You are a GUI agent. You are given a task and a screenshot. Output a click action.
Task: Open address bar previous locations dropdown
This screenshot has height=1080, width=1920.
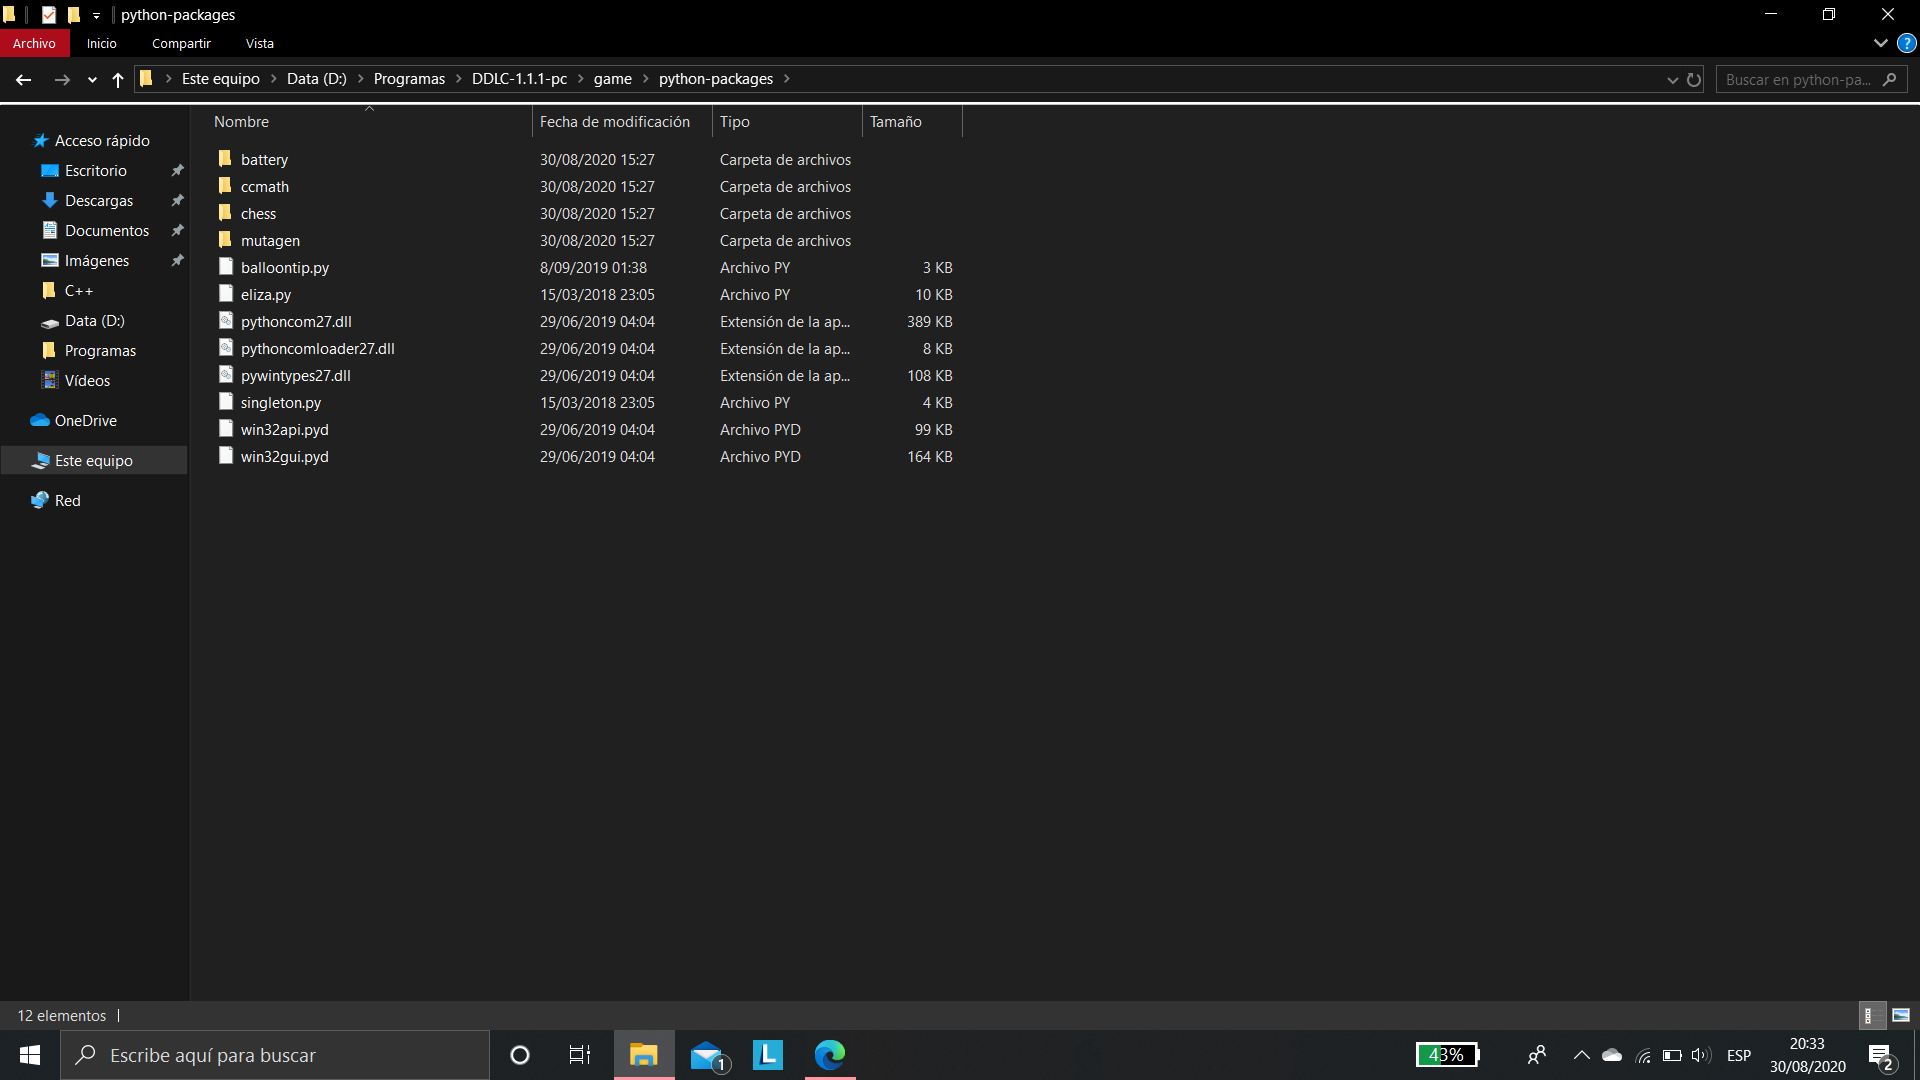click(1672, 80)
